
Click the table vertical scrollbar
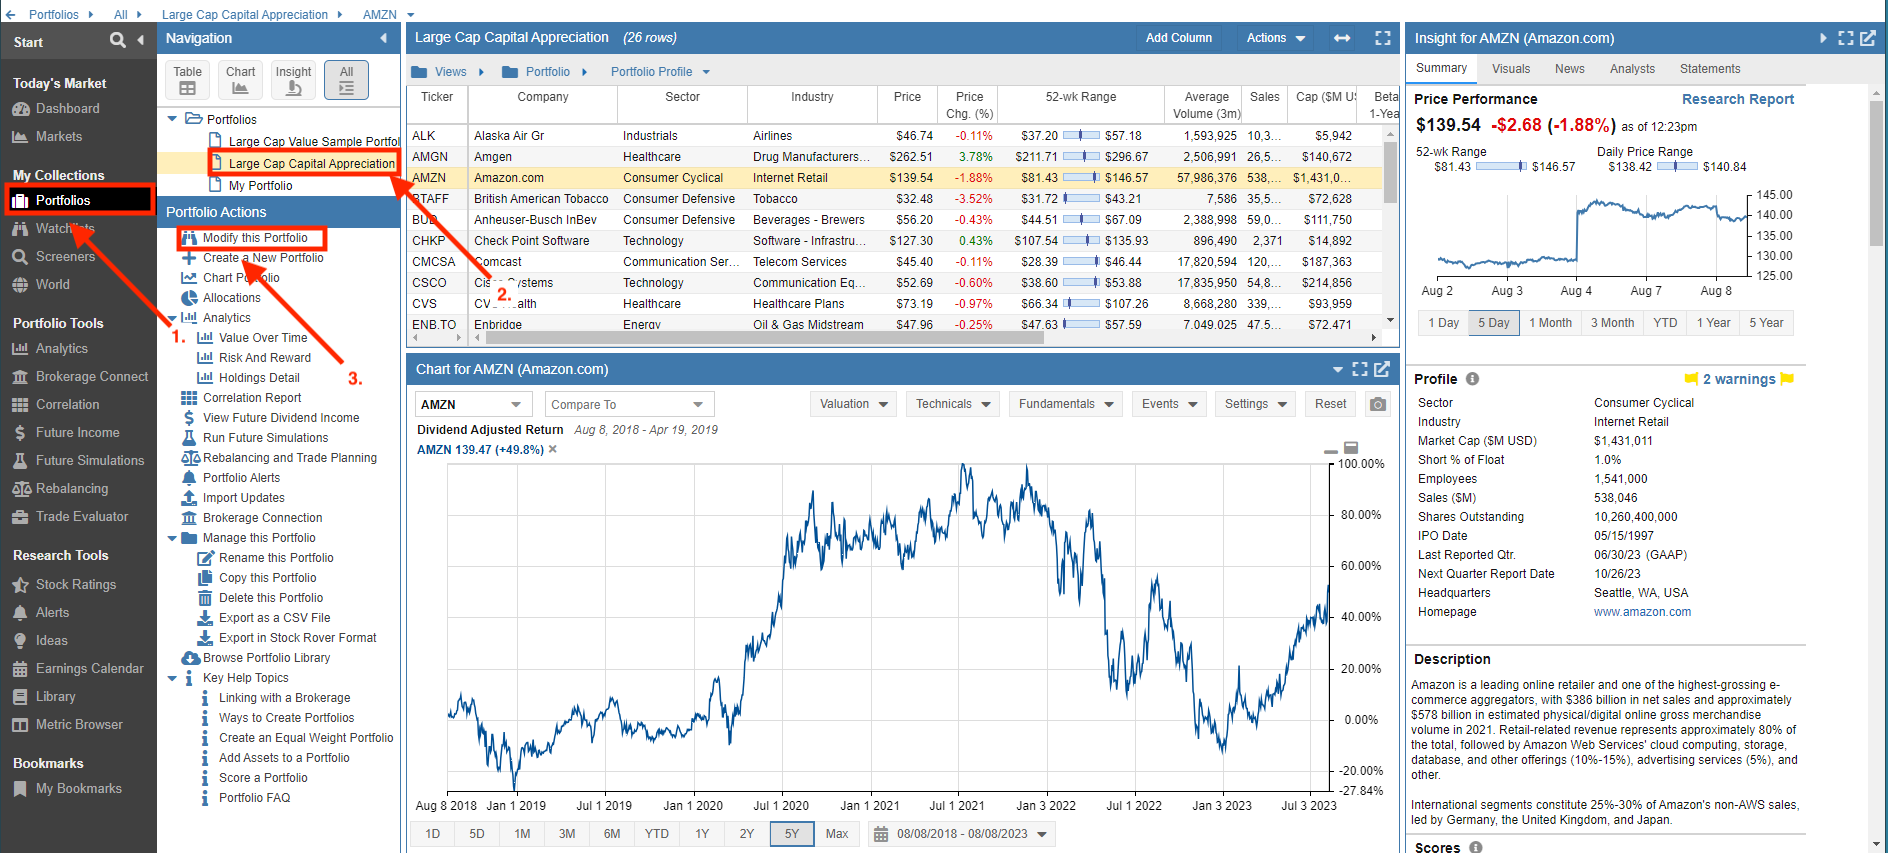(x=1390, y=172)
